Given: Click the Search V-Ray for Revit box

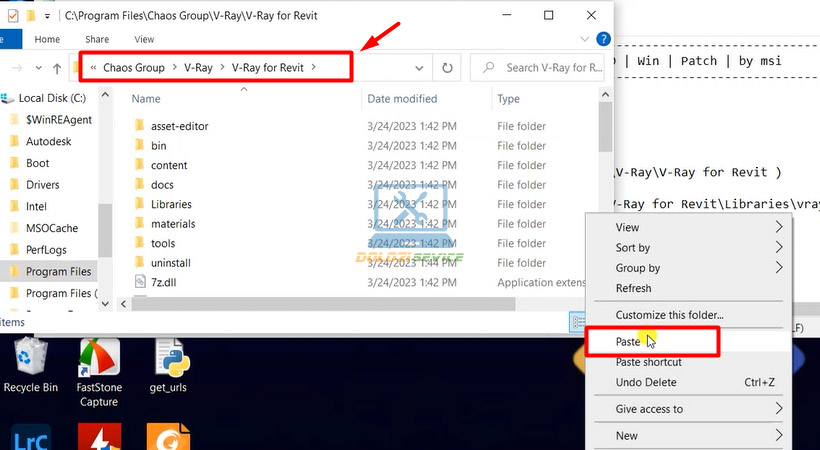Looking at the screenshot, I should pyautogui.click(x=538, y=68).
